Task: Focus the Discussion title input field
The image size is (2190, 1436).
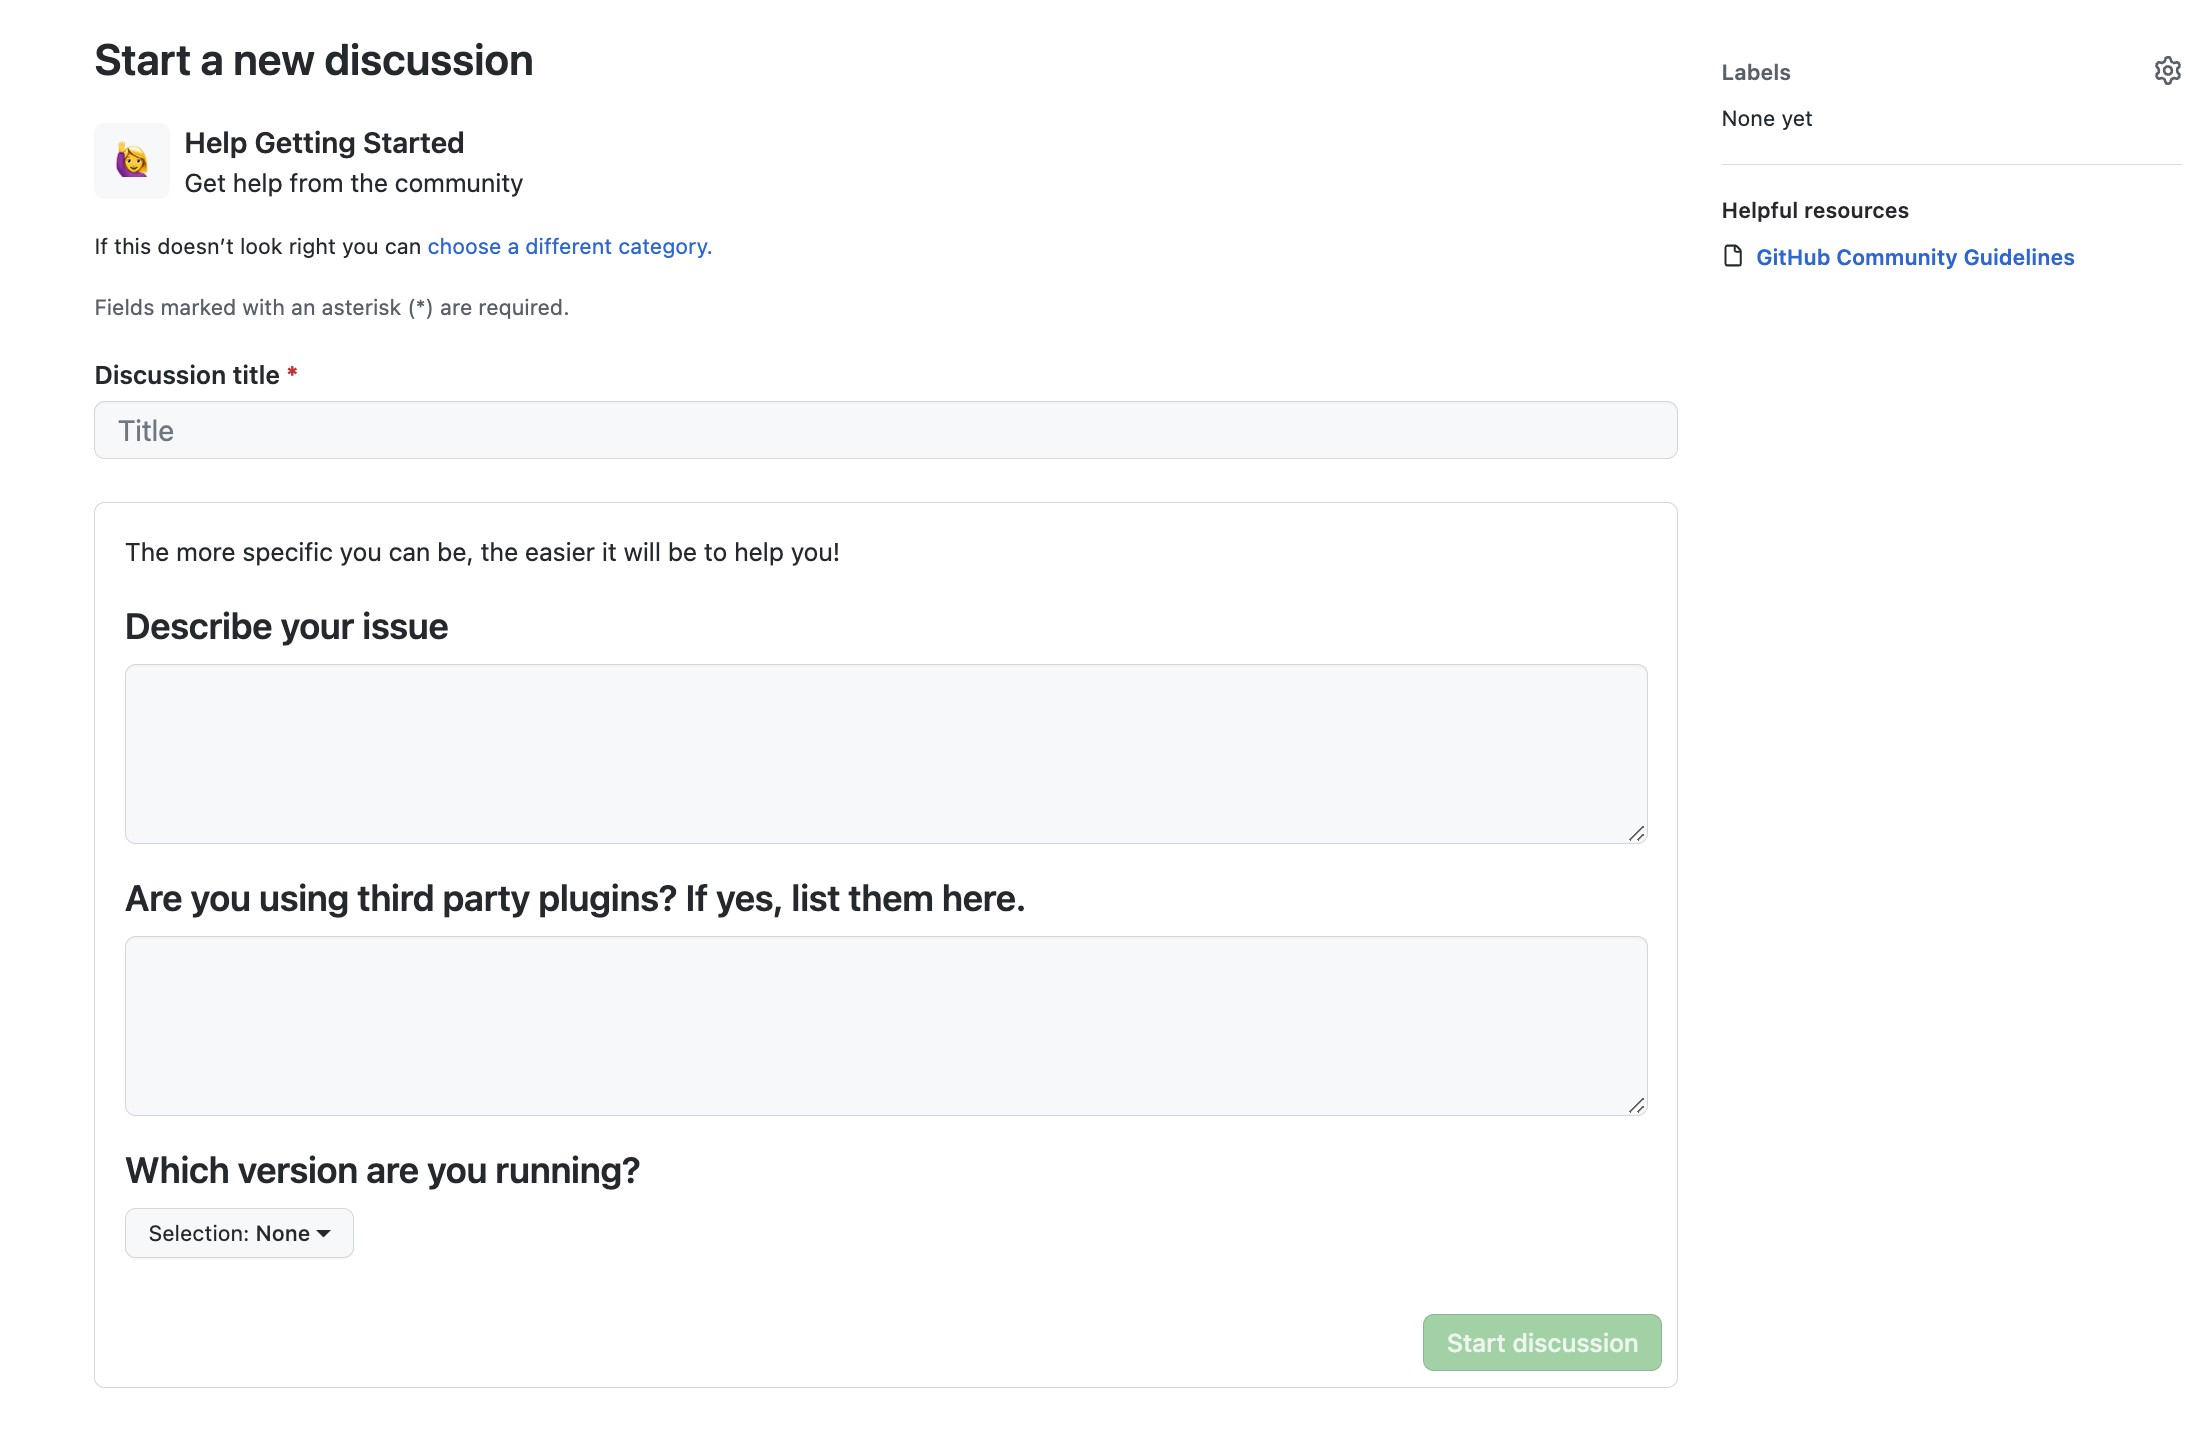Action: click(x=884, y=430)
